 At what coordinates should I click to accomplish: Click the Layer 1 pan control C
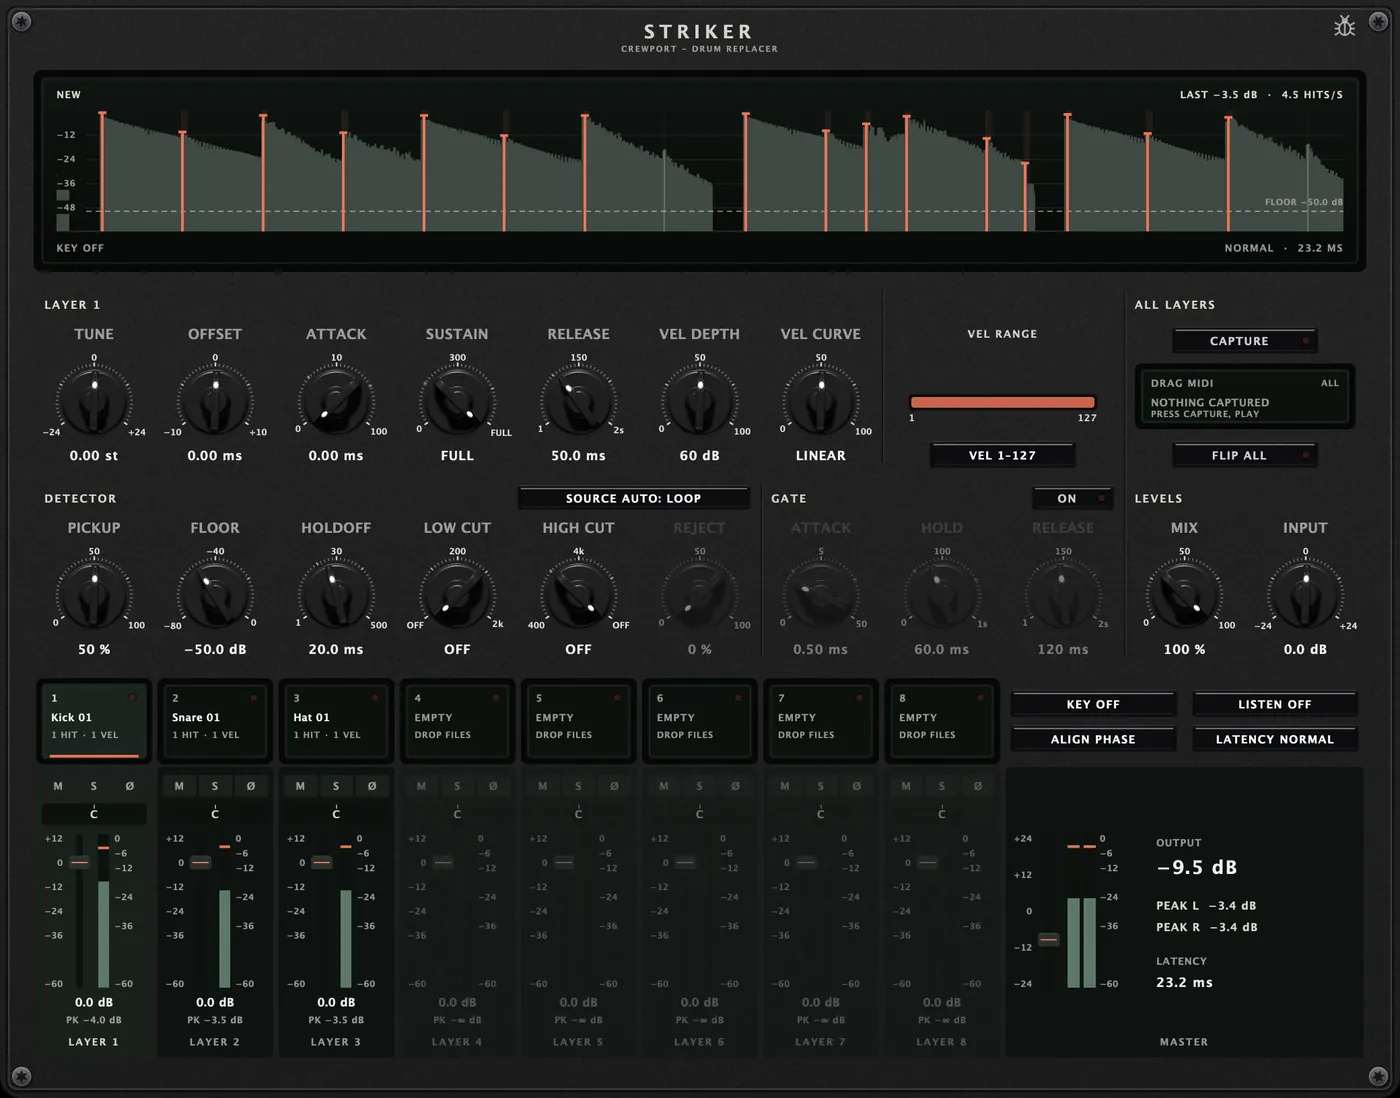click(94, 813)
